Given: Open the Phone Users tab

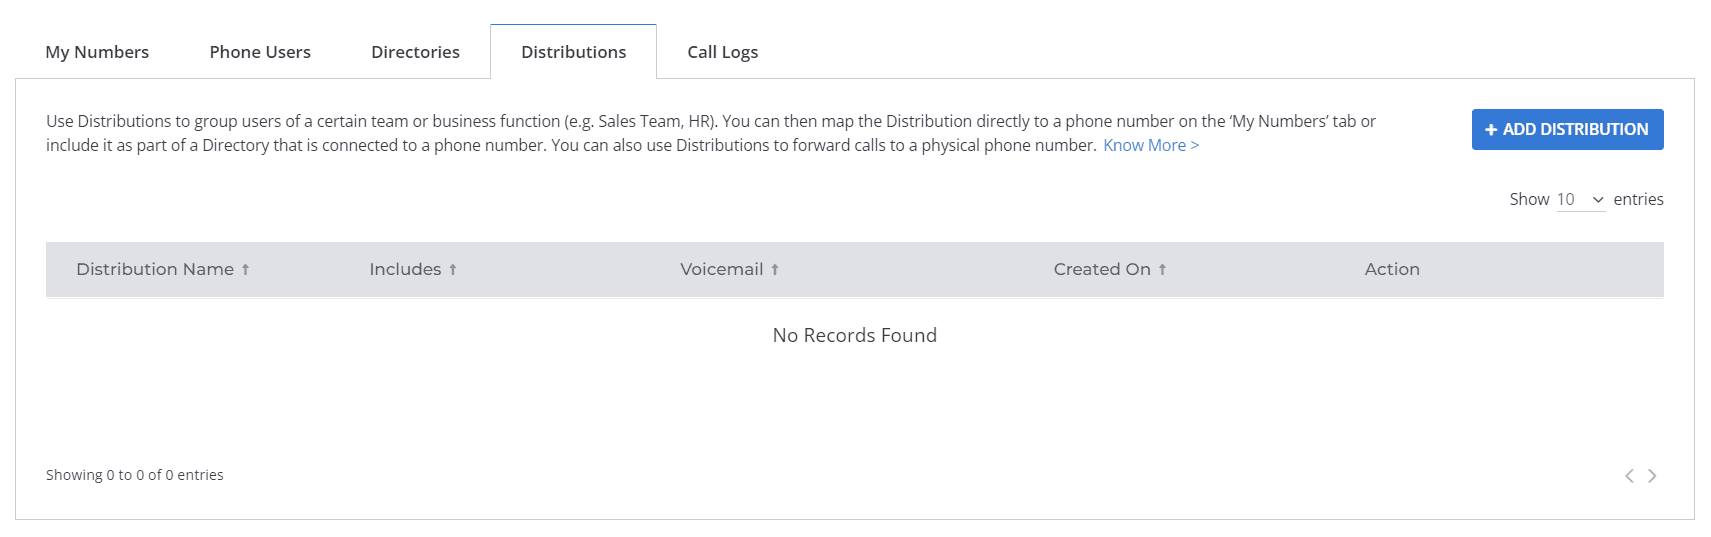Looking at the screenshot, I should 260,52.
